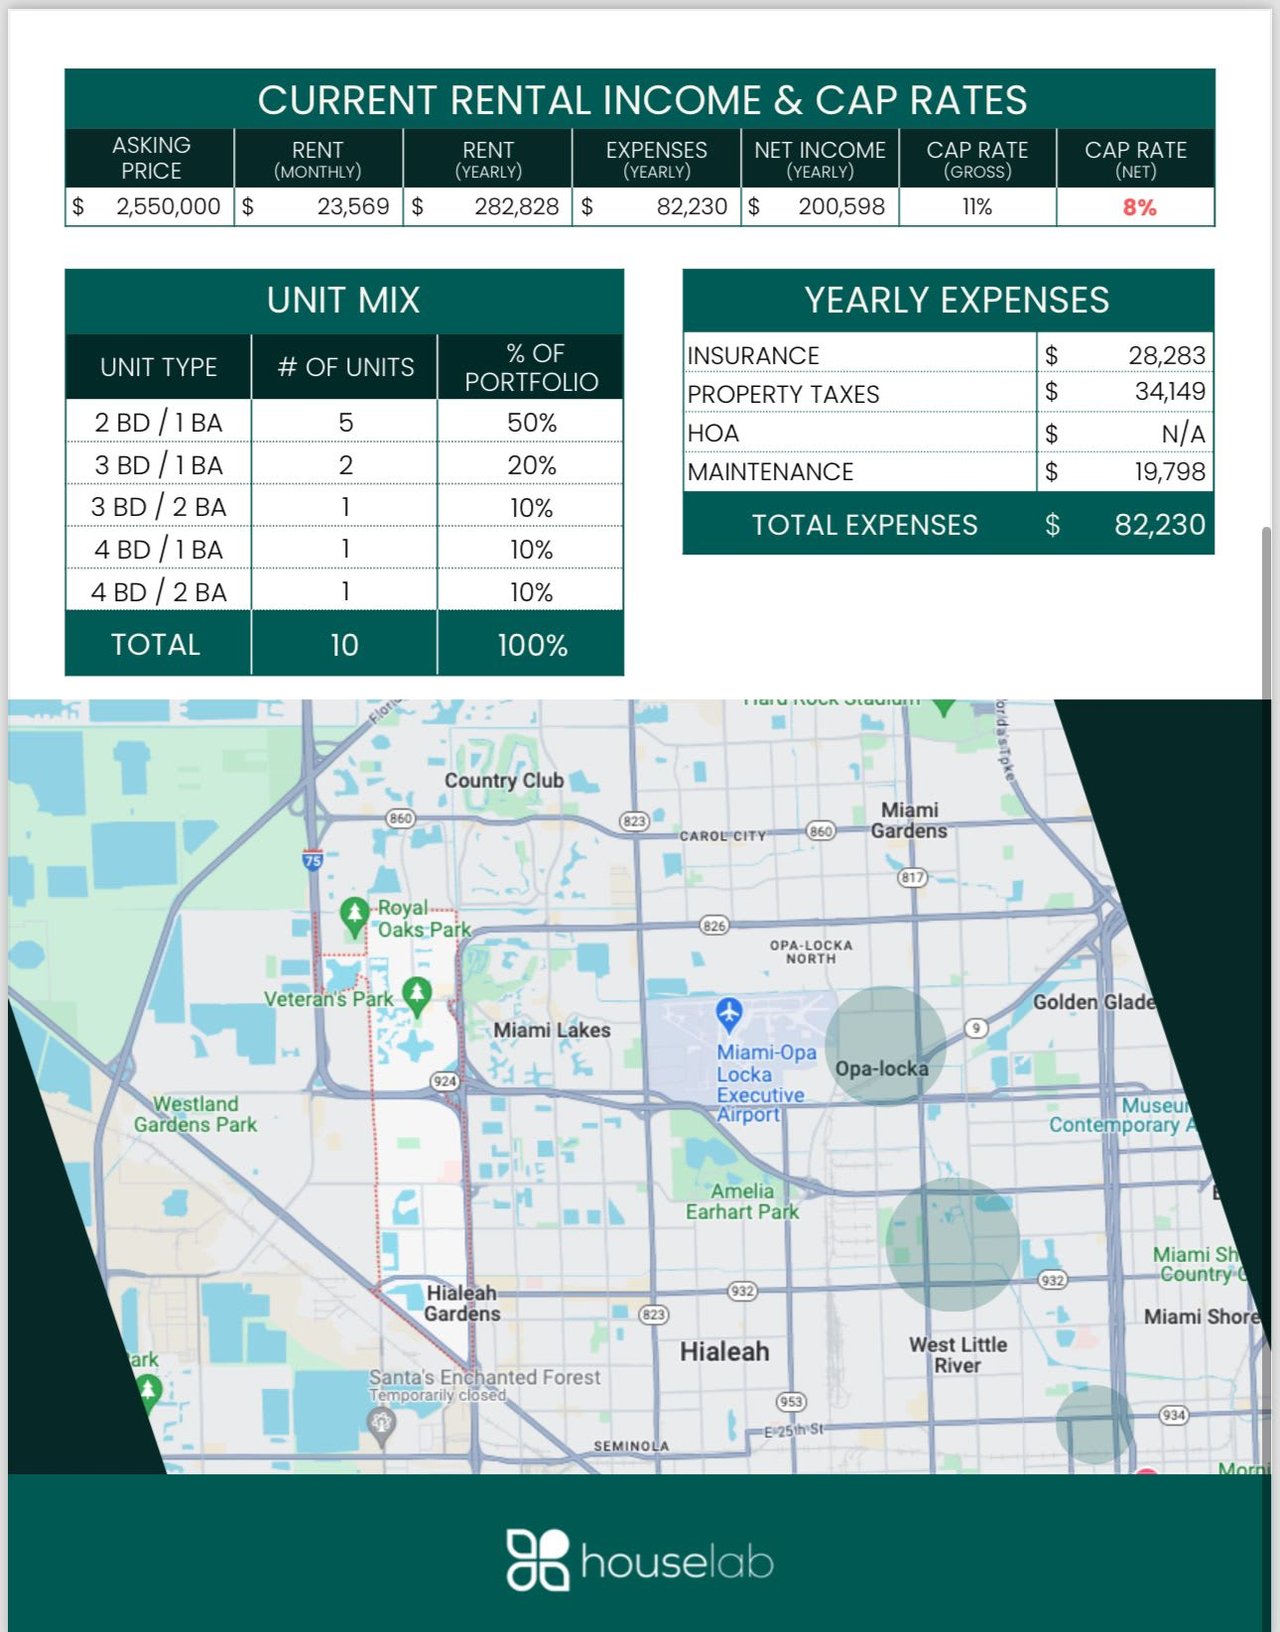Click the INSURANCE expense label
The image size is (1280, 1632).
(753, 356)
